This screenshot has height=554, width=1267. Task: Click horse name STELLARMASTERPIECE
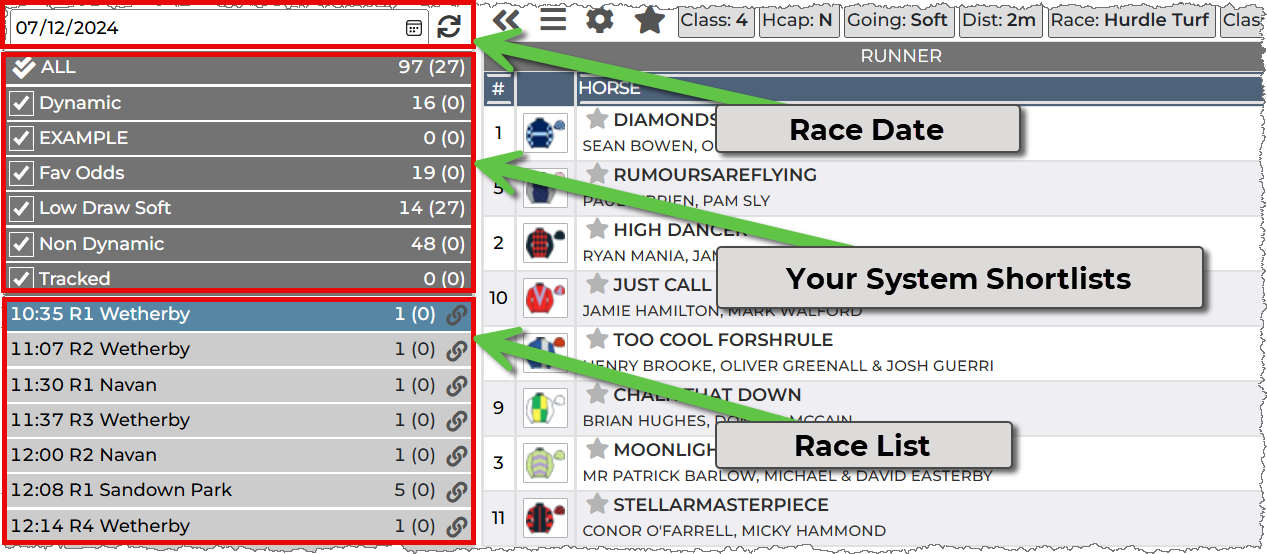coord(721,505)
